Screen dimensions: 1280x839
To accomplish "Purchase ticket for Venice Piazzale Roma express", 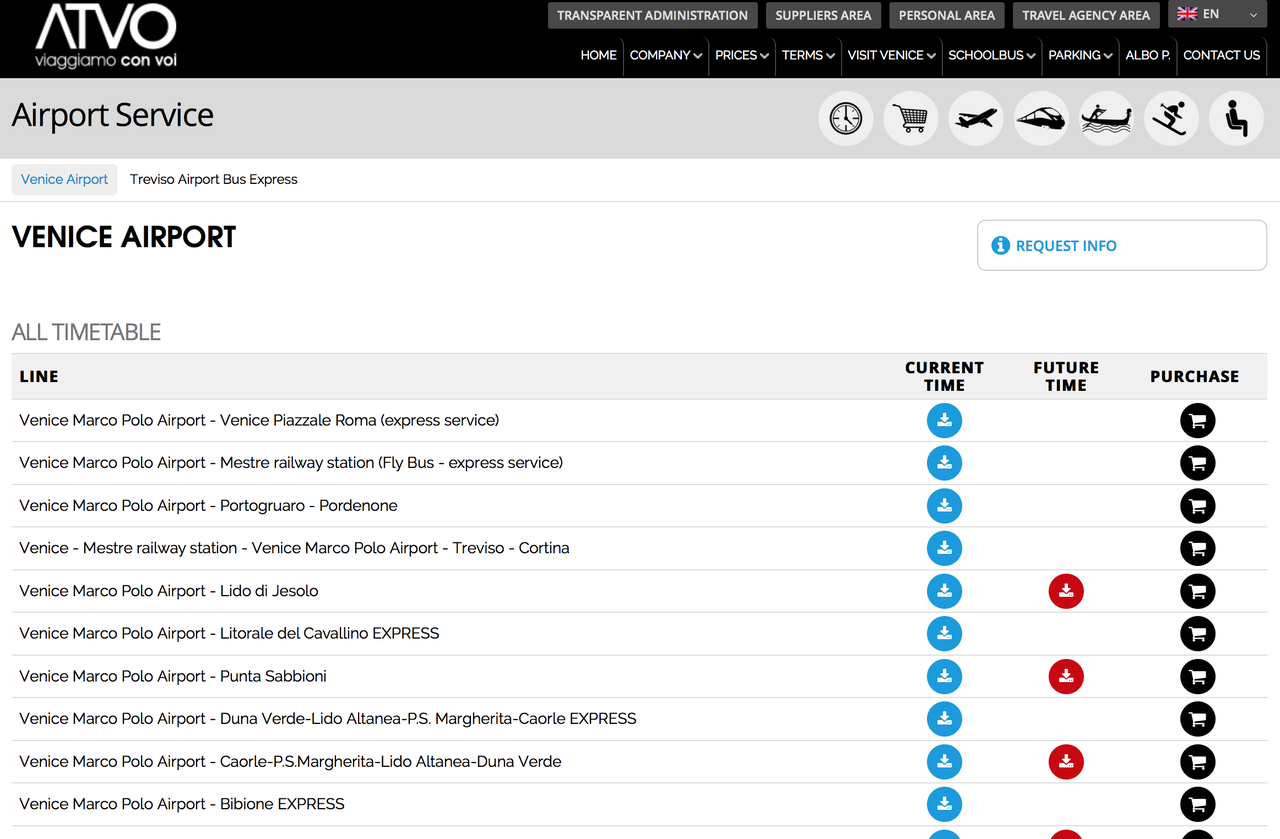I will point(1198,421).
